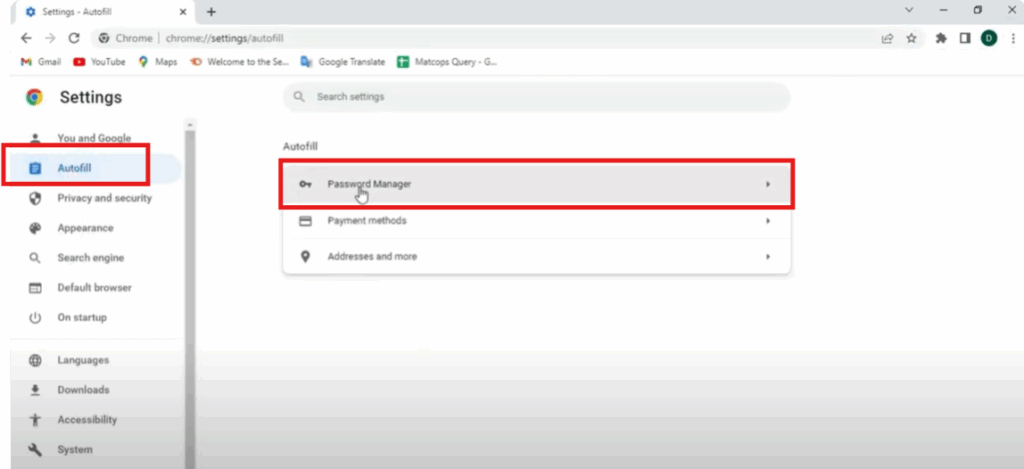Open the side panel icon

965,39
